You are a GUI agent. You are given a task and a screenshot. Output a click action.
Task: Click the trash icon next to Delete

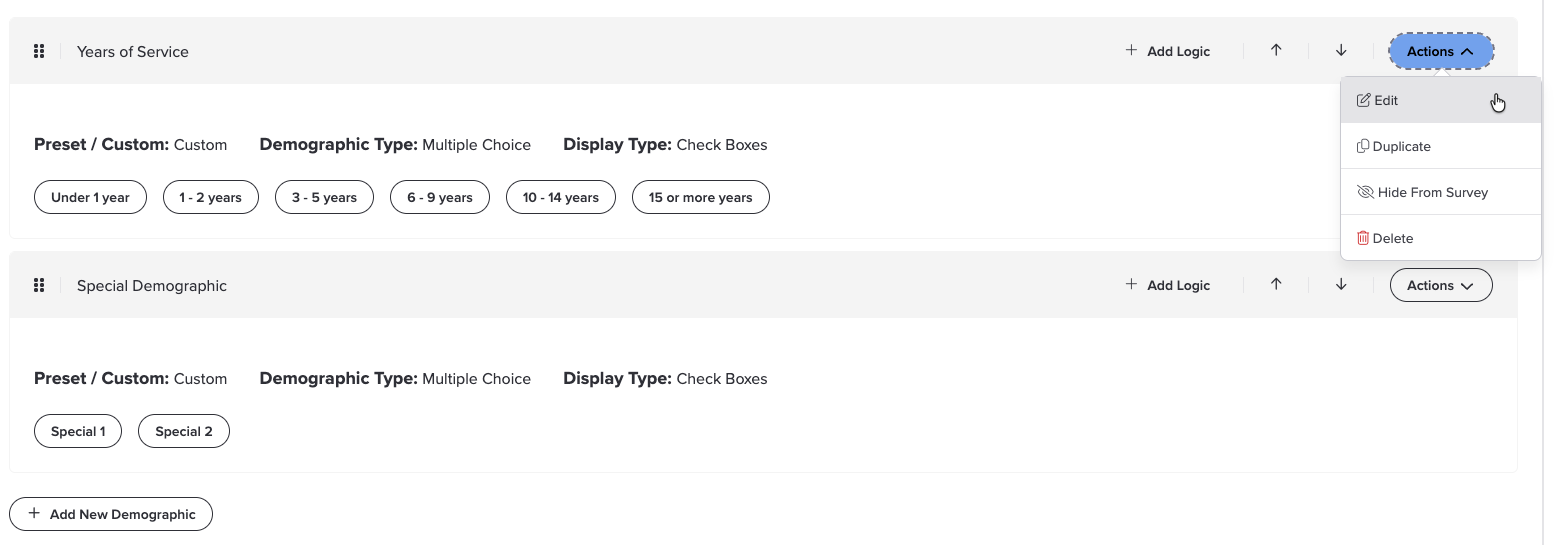click(1362, 238)
